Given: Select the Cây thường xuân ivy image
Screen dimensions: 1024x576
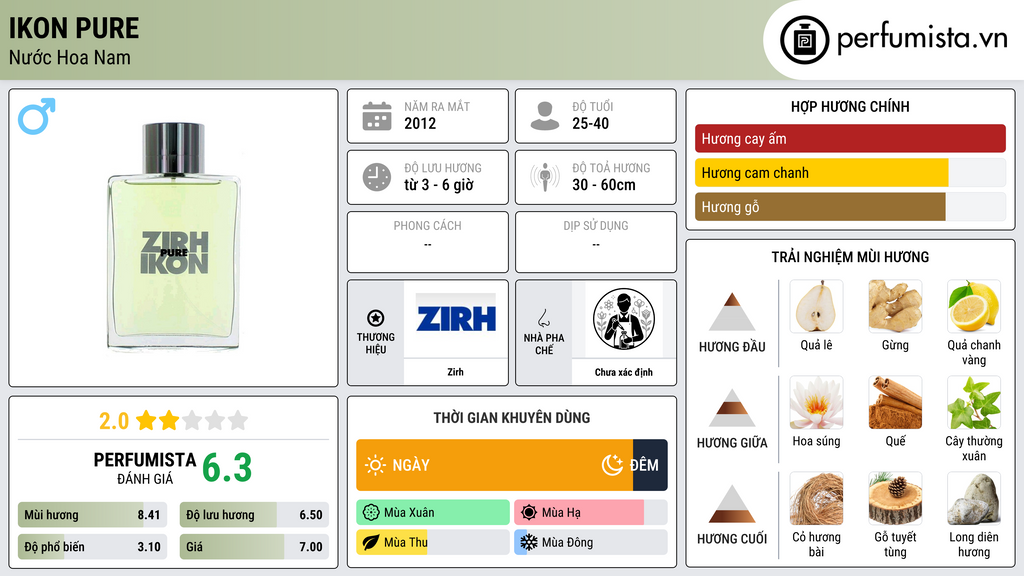Looking at the screenshot, I should click(974, 402).
